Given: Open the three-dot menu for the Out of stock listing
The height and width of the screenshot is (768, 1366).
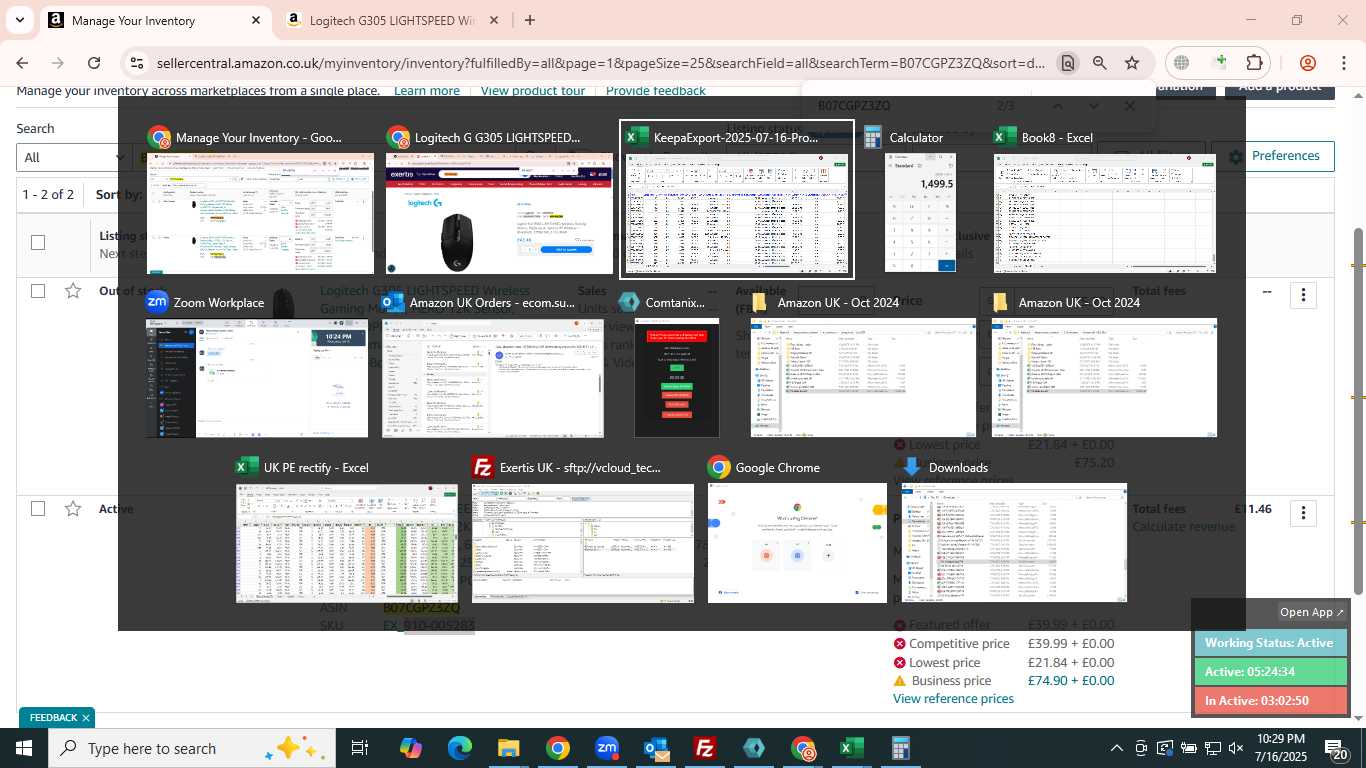Looking at the screenshot, I should point(1303,295).
